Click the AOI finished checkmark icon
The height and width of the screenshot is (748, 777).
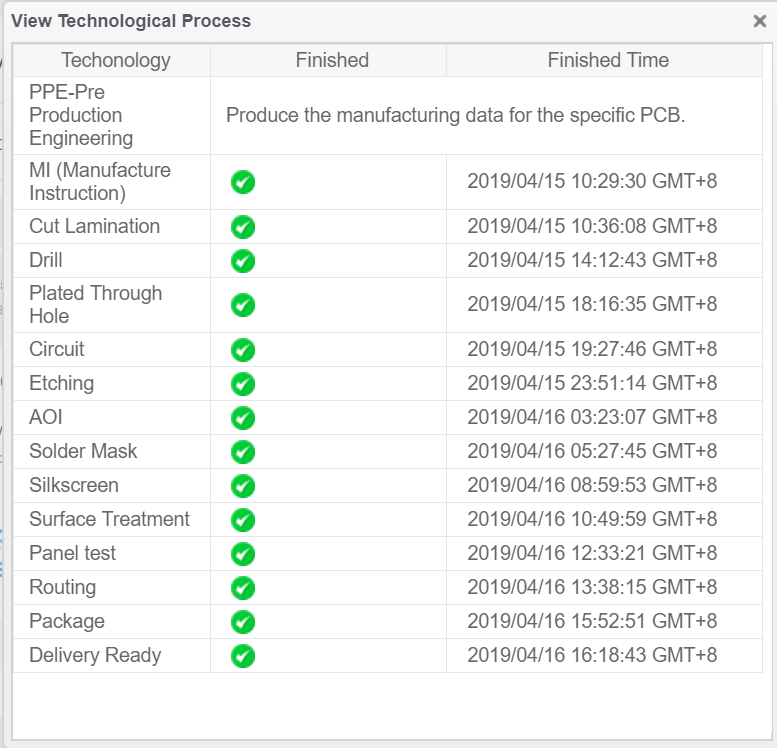pos(243,418)
